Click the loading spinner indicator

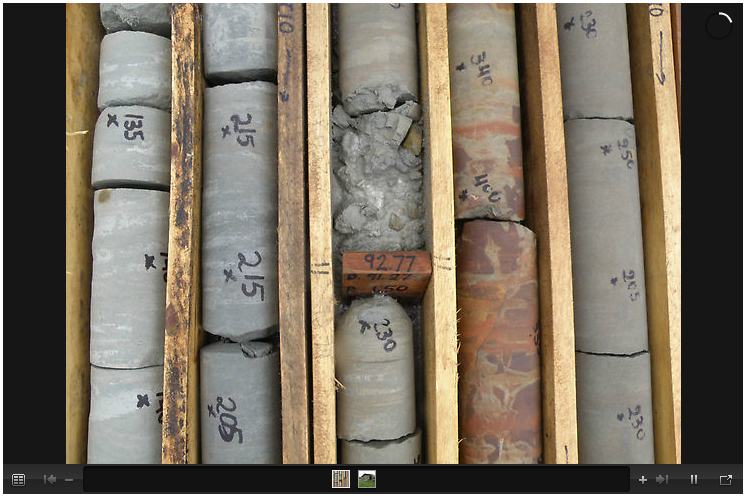pos(718,26)
